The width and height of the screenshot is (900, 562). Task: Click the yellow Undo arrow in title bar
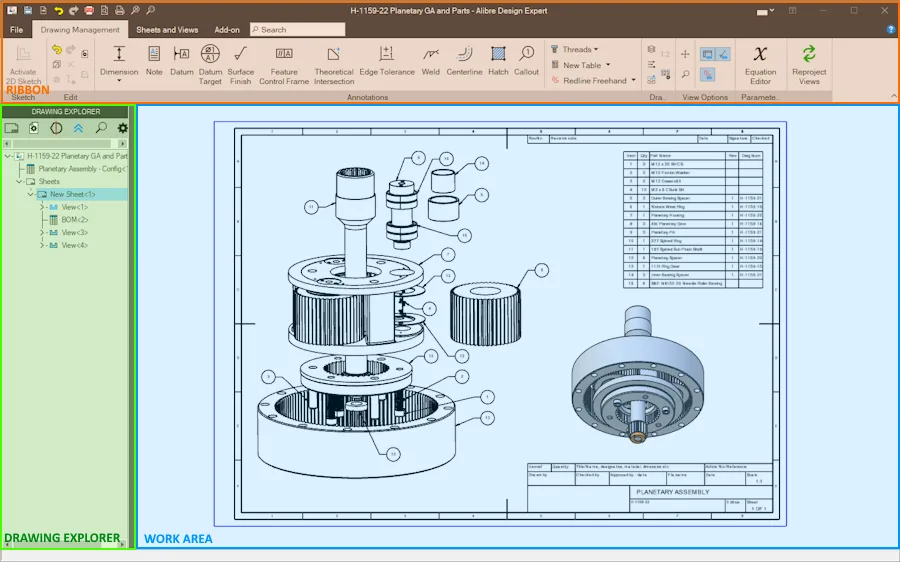tap(59, 10)
